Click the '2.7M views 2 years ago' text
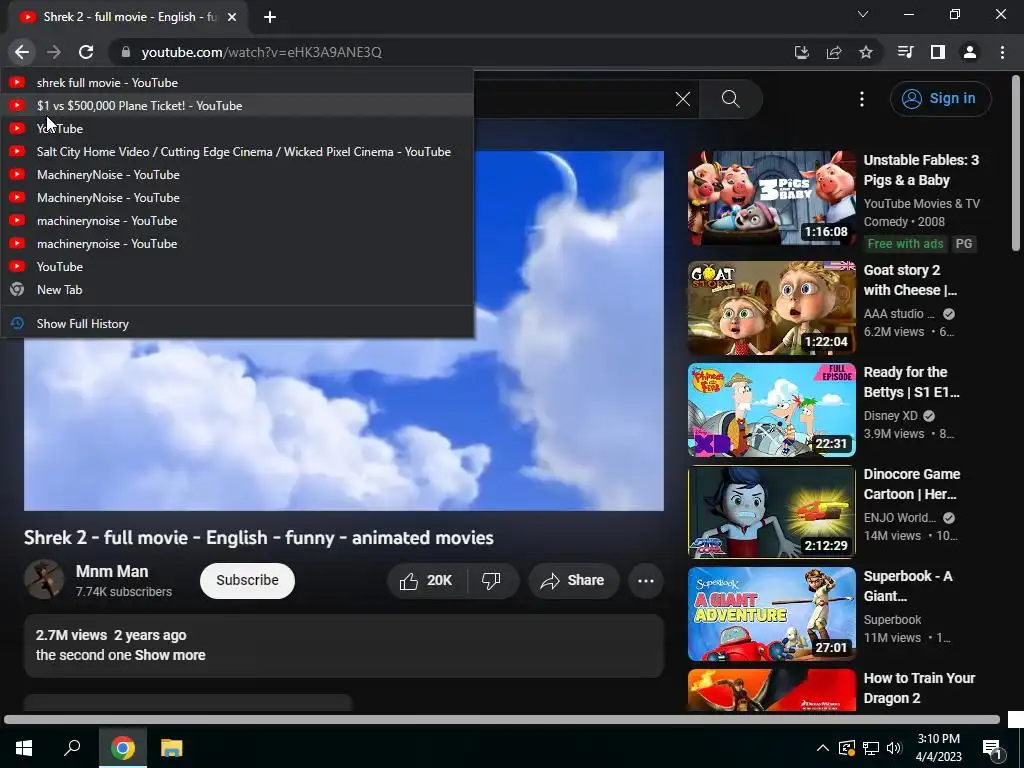This screenshot has width=1024, height=768. coord(111,635)
